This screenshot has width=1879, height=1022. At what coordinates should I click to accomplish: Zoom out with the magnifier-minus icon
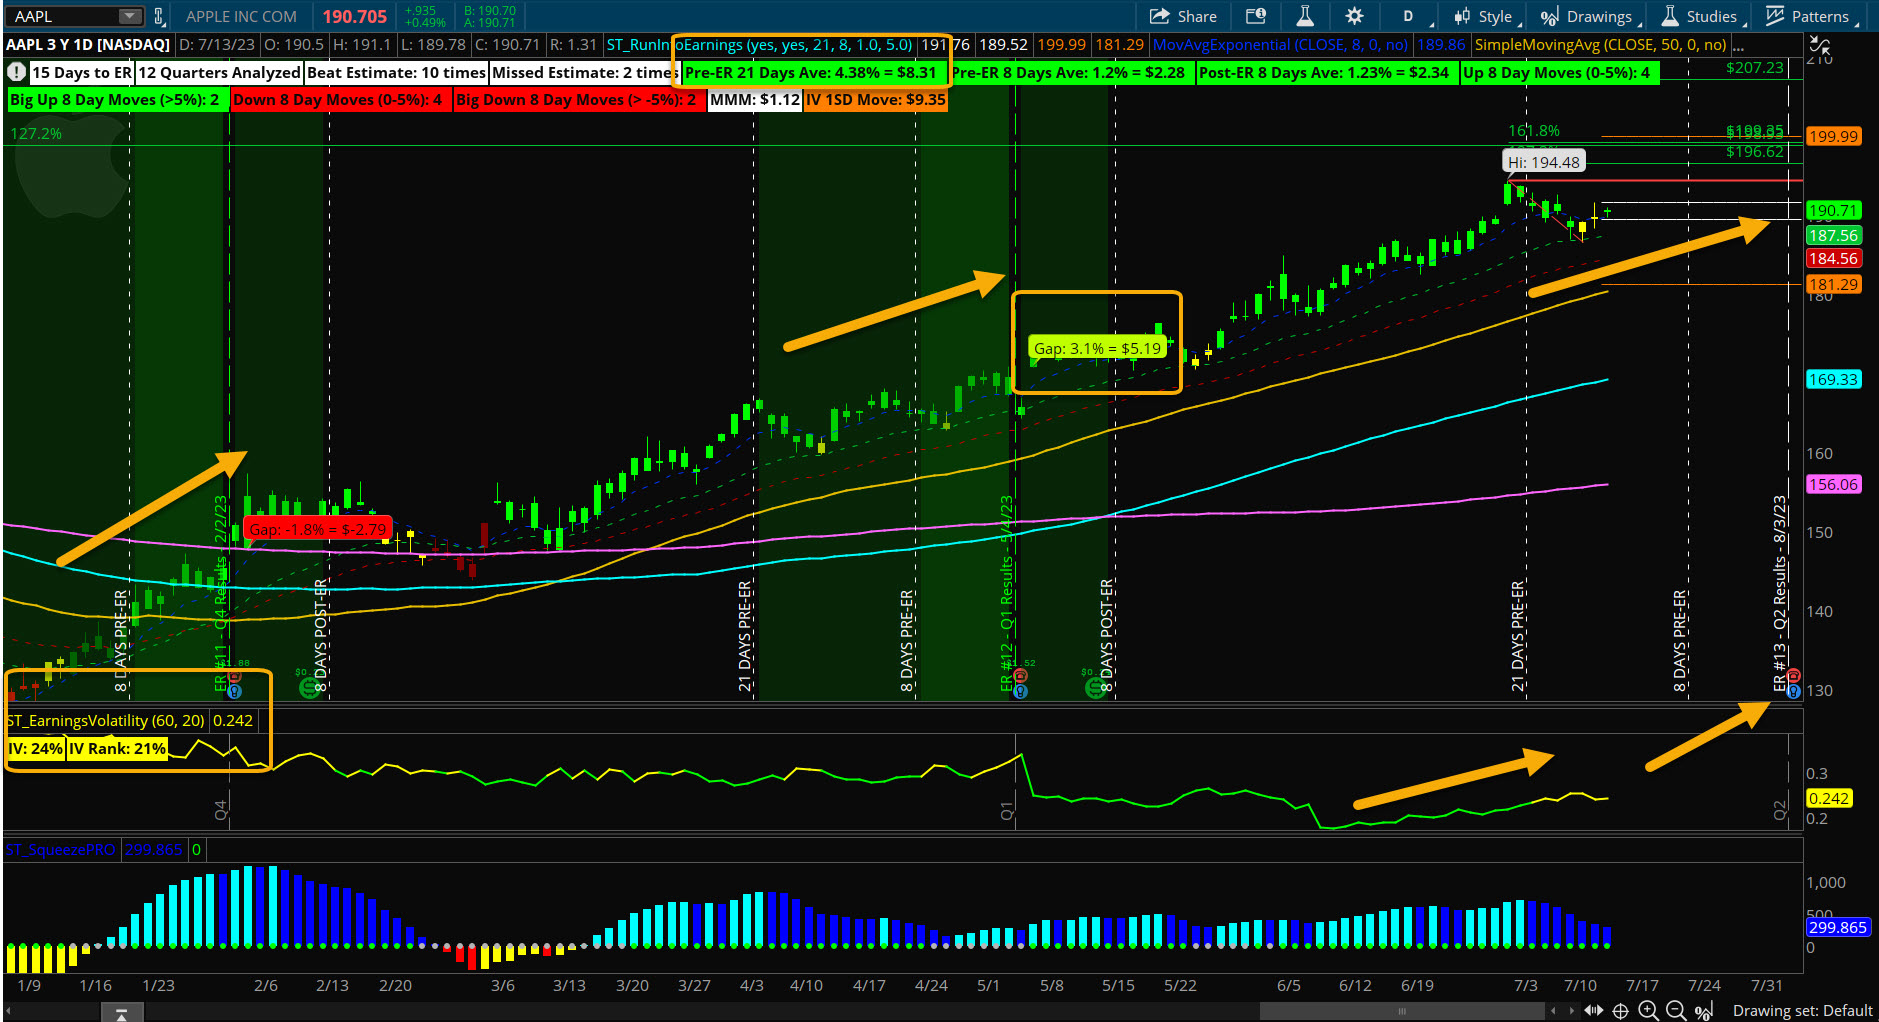[1675, 1010]
